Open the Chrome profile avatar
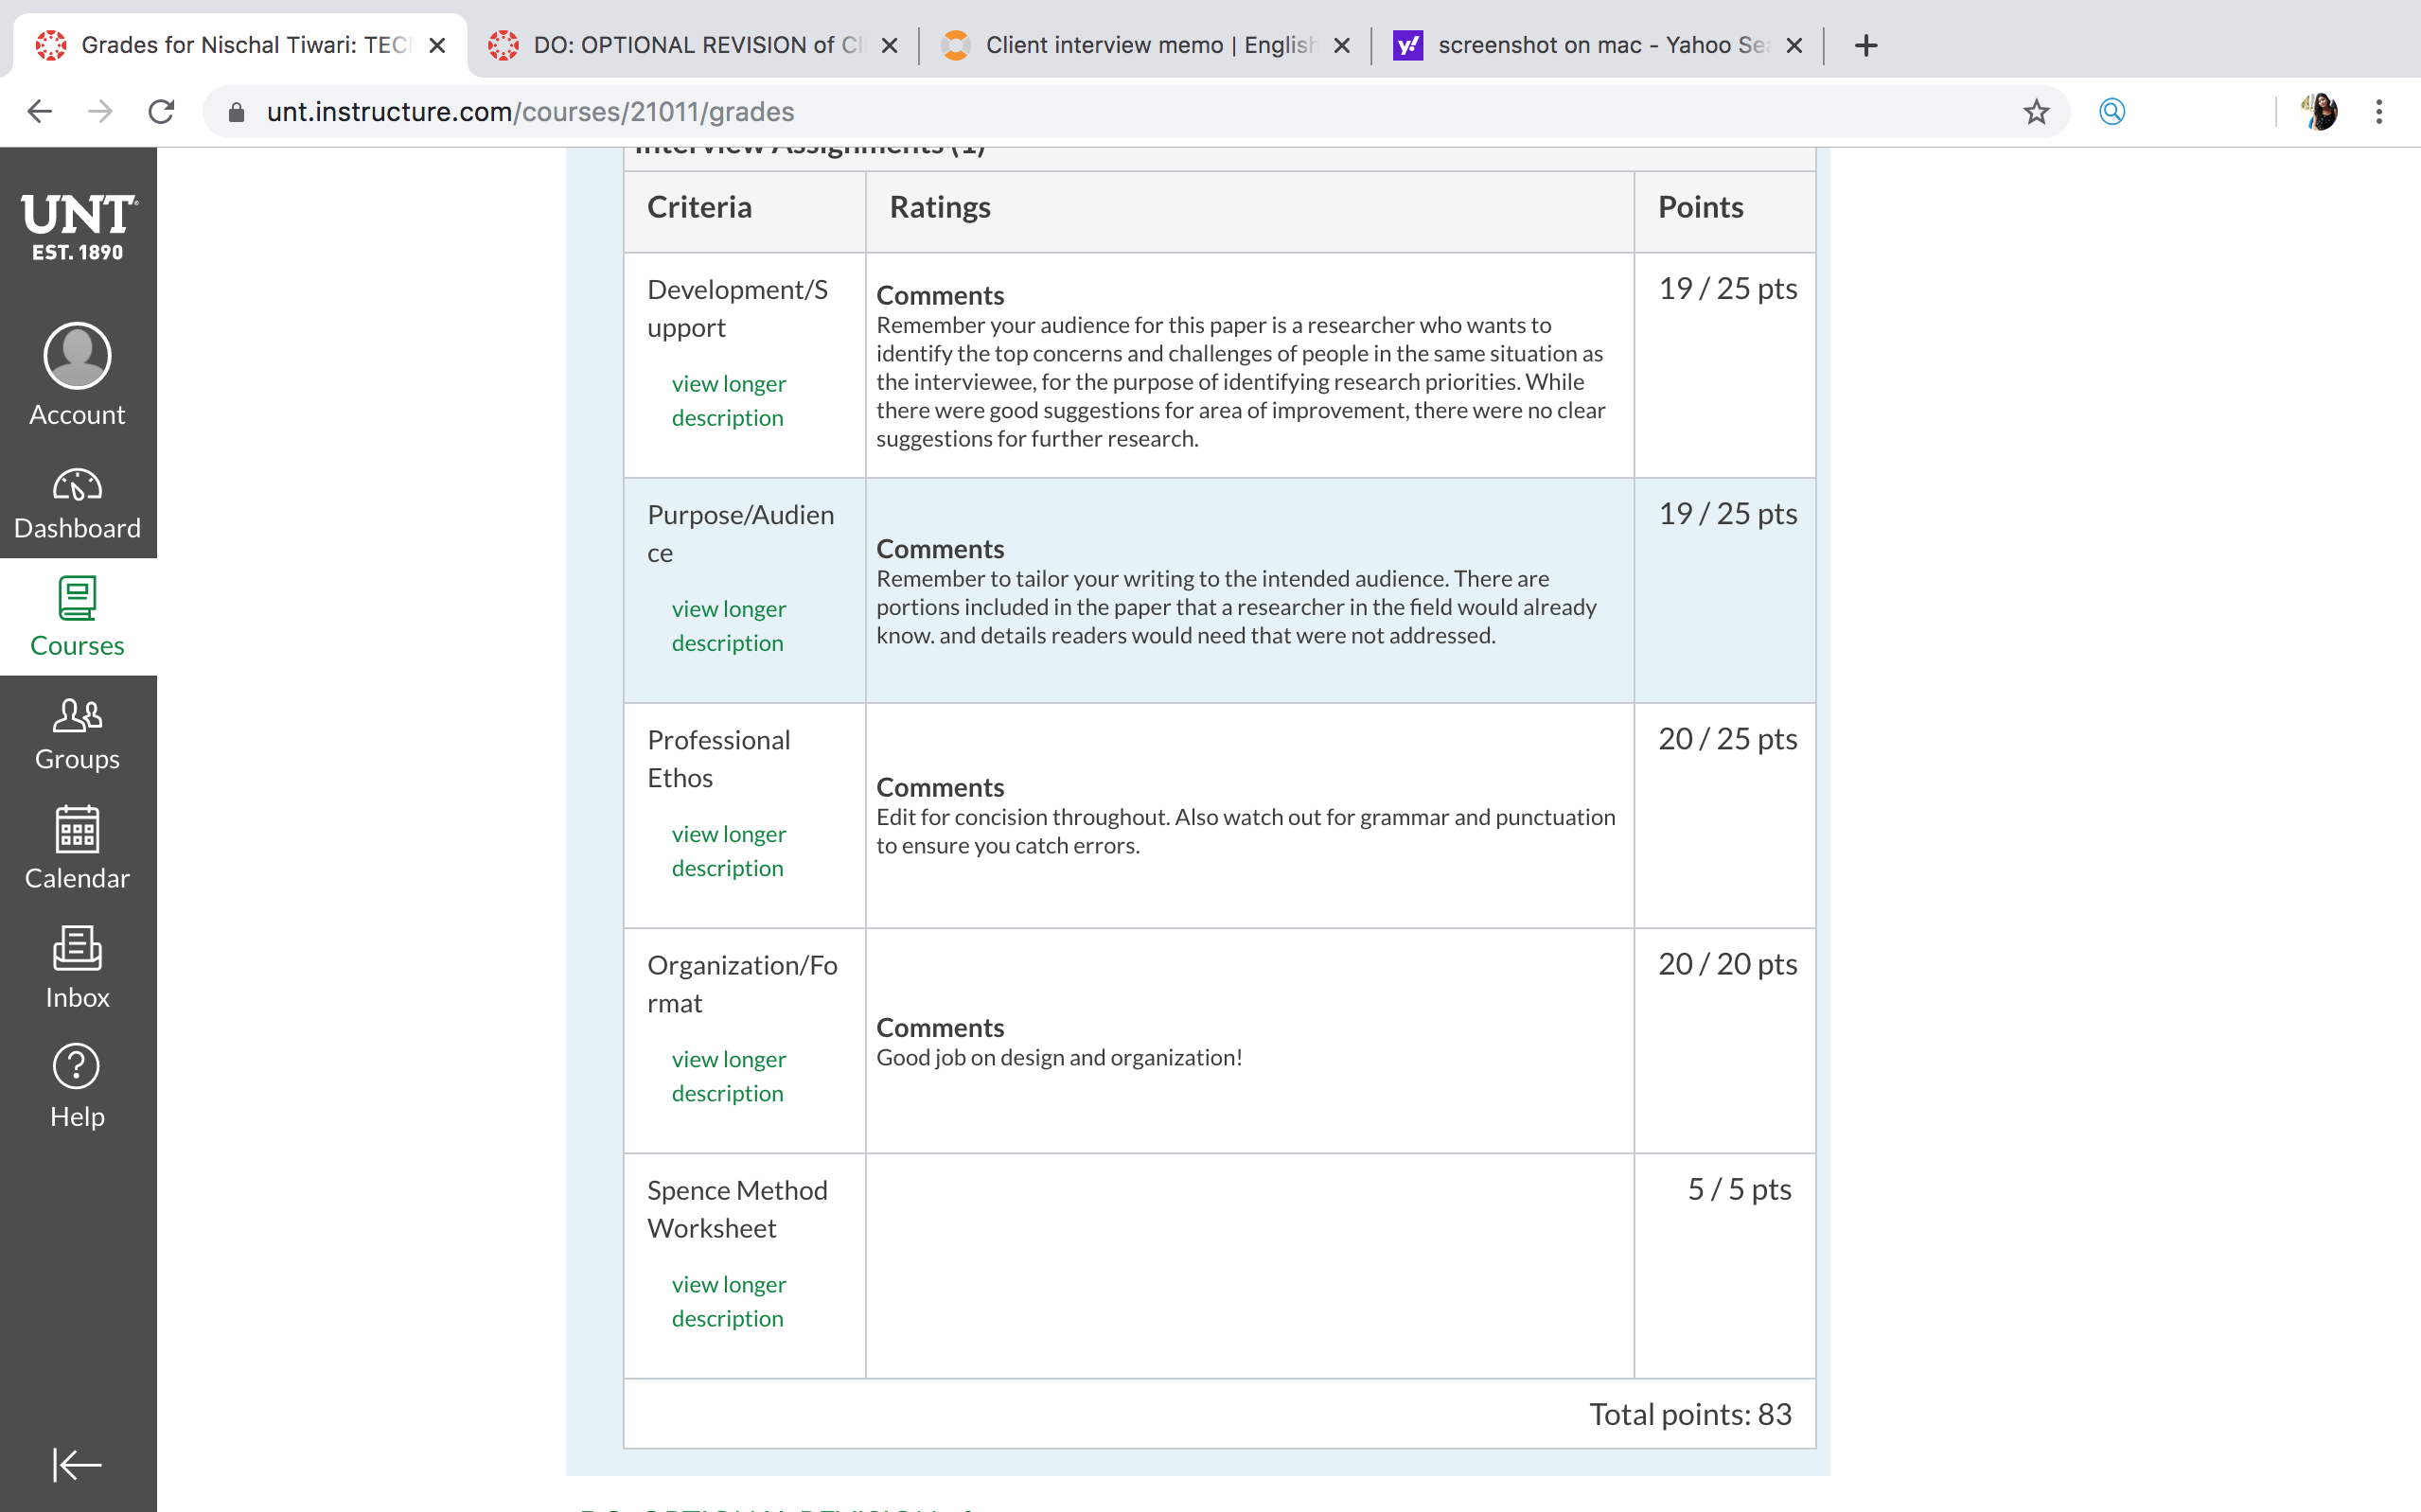 coord(2319,111)
